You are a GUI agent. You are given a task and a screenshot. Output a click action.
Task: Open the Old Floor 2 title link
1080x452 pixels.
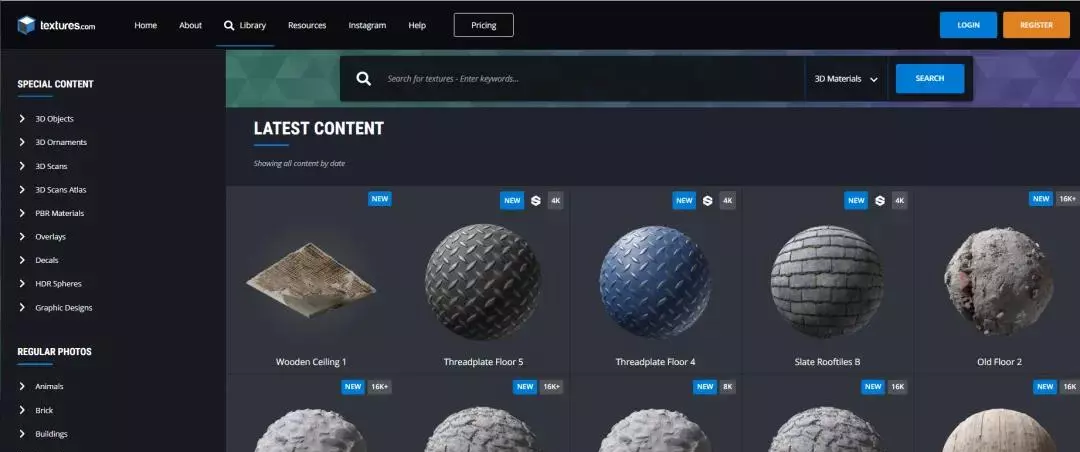(999, 362)
